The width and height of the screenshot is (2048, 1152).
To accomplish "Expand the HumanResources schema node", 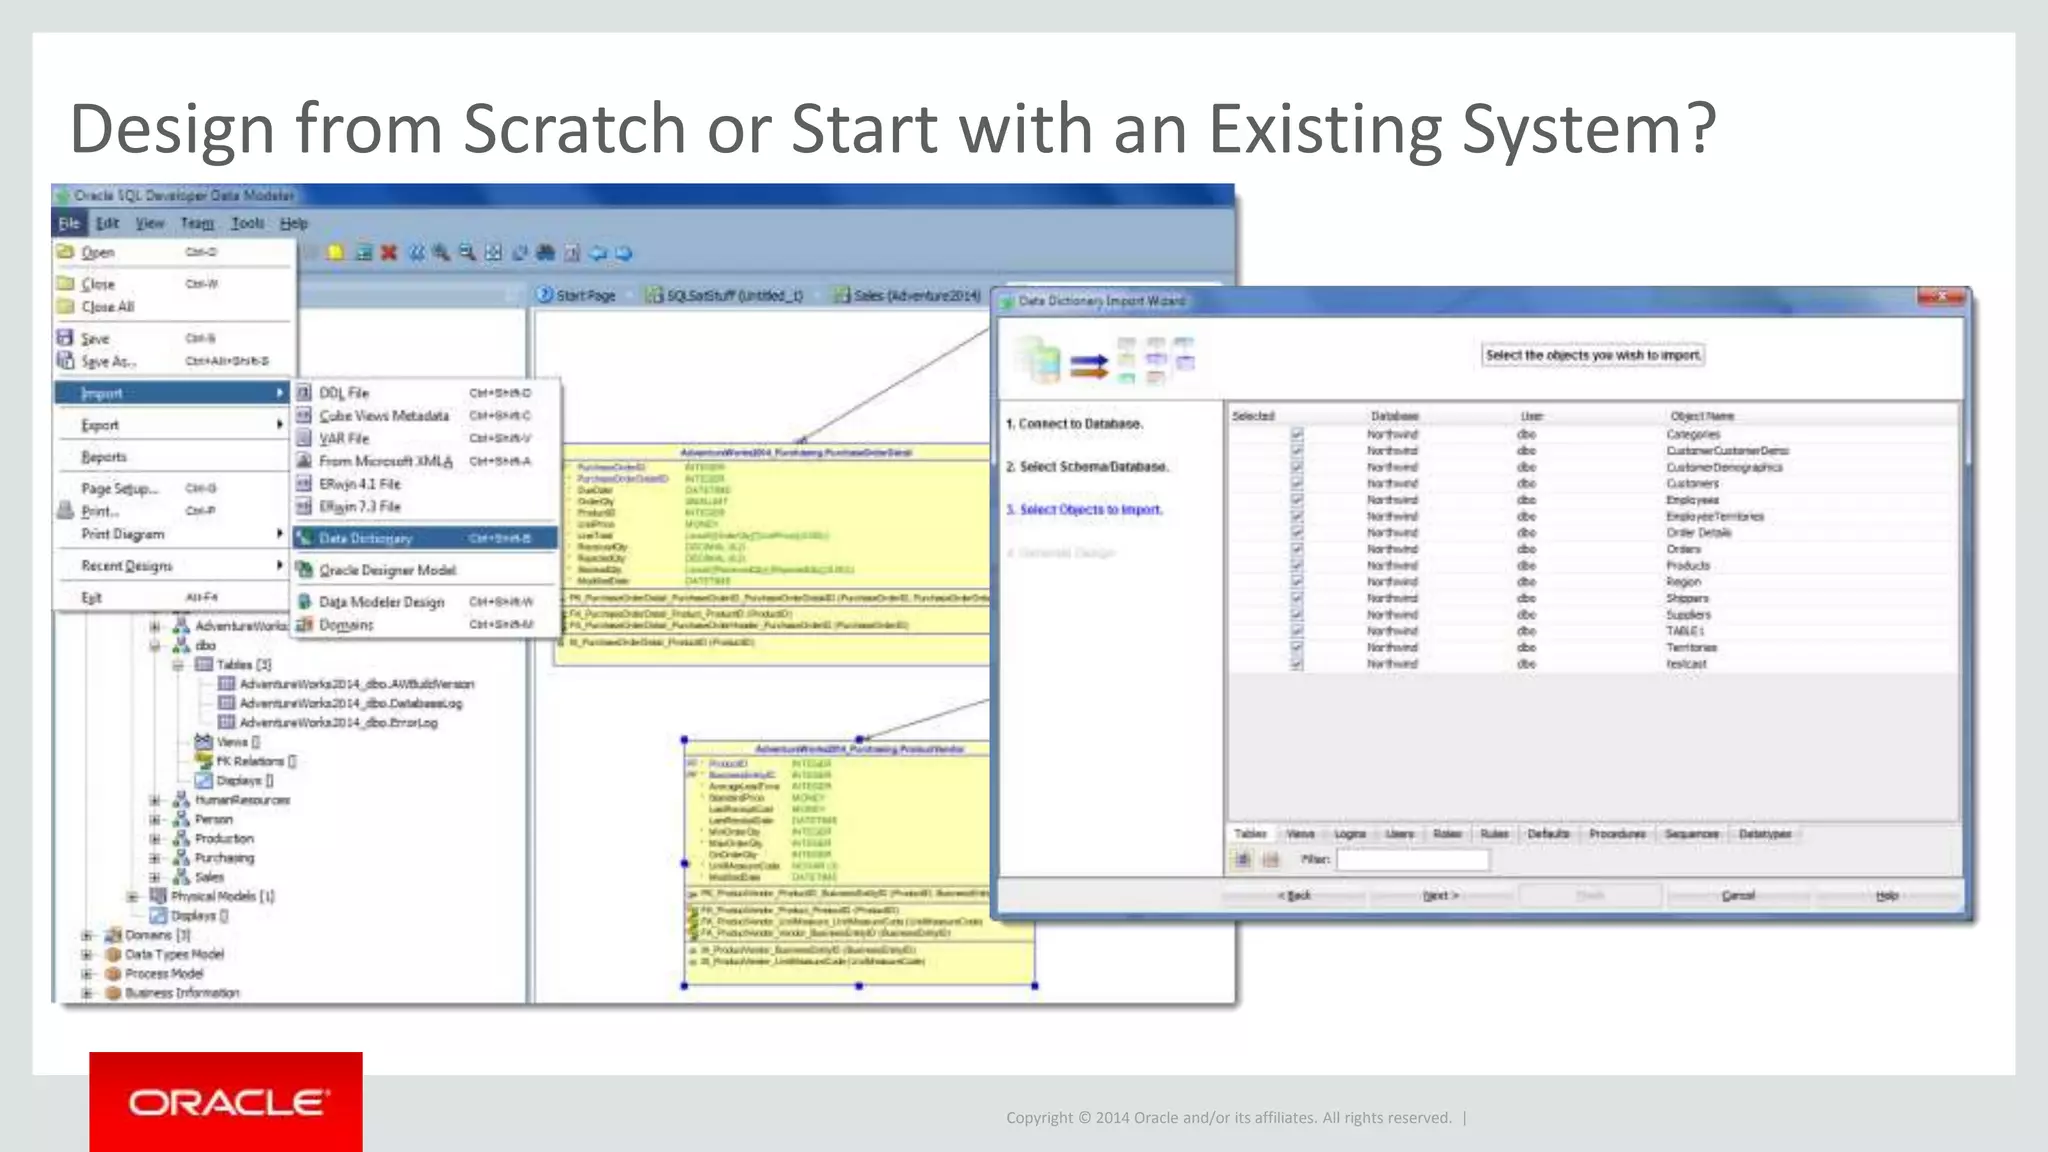I will pos(155,800).
